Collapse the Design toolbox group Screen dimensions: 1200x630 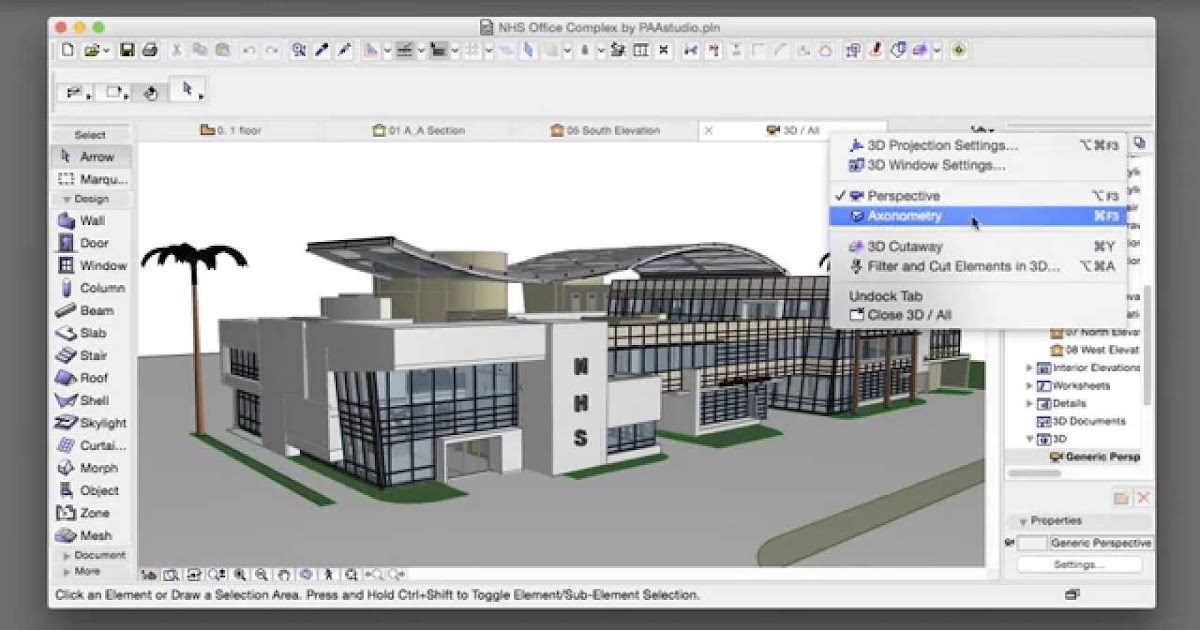[67, 199]
